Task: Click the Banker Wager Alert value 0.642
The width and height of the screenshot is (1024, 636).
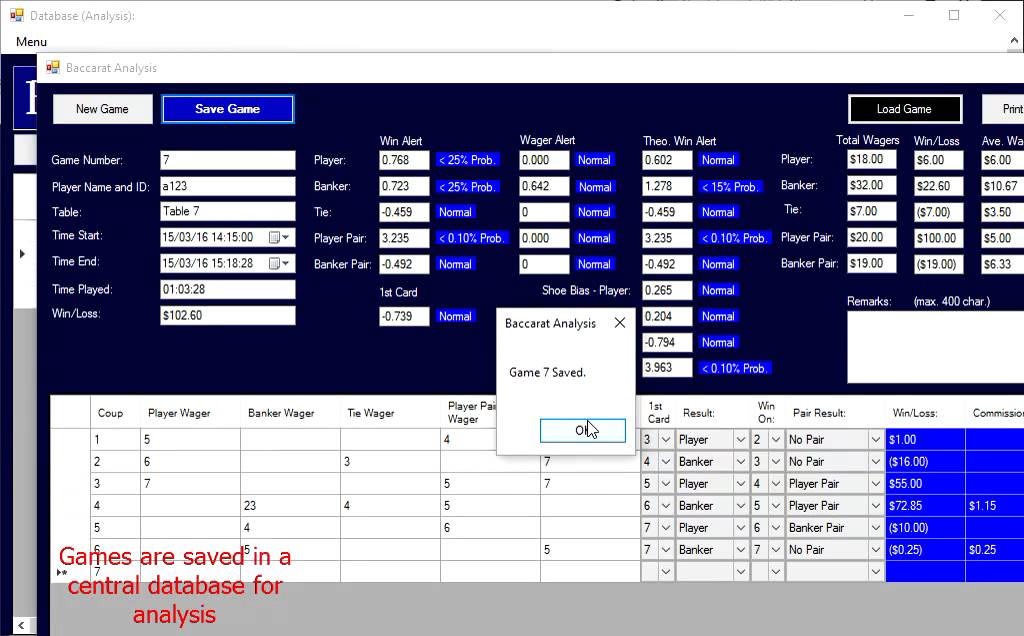Action: [x=544, y=186]
